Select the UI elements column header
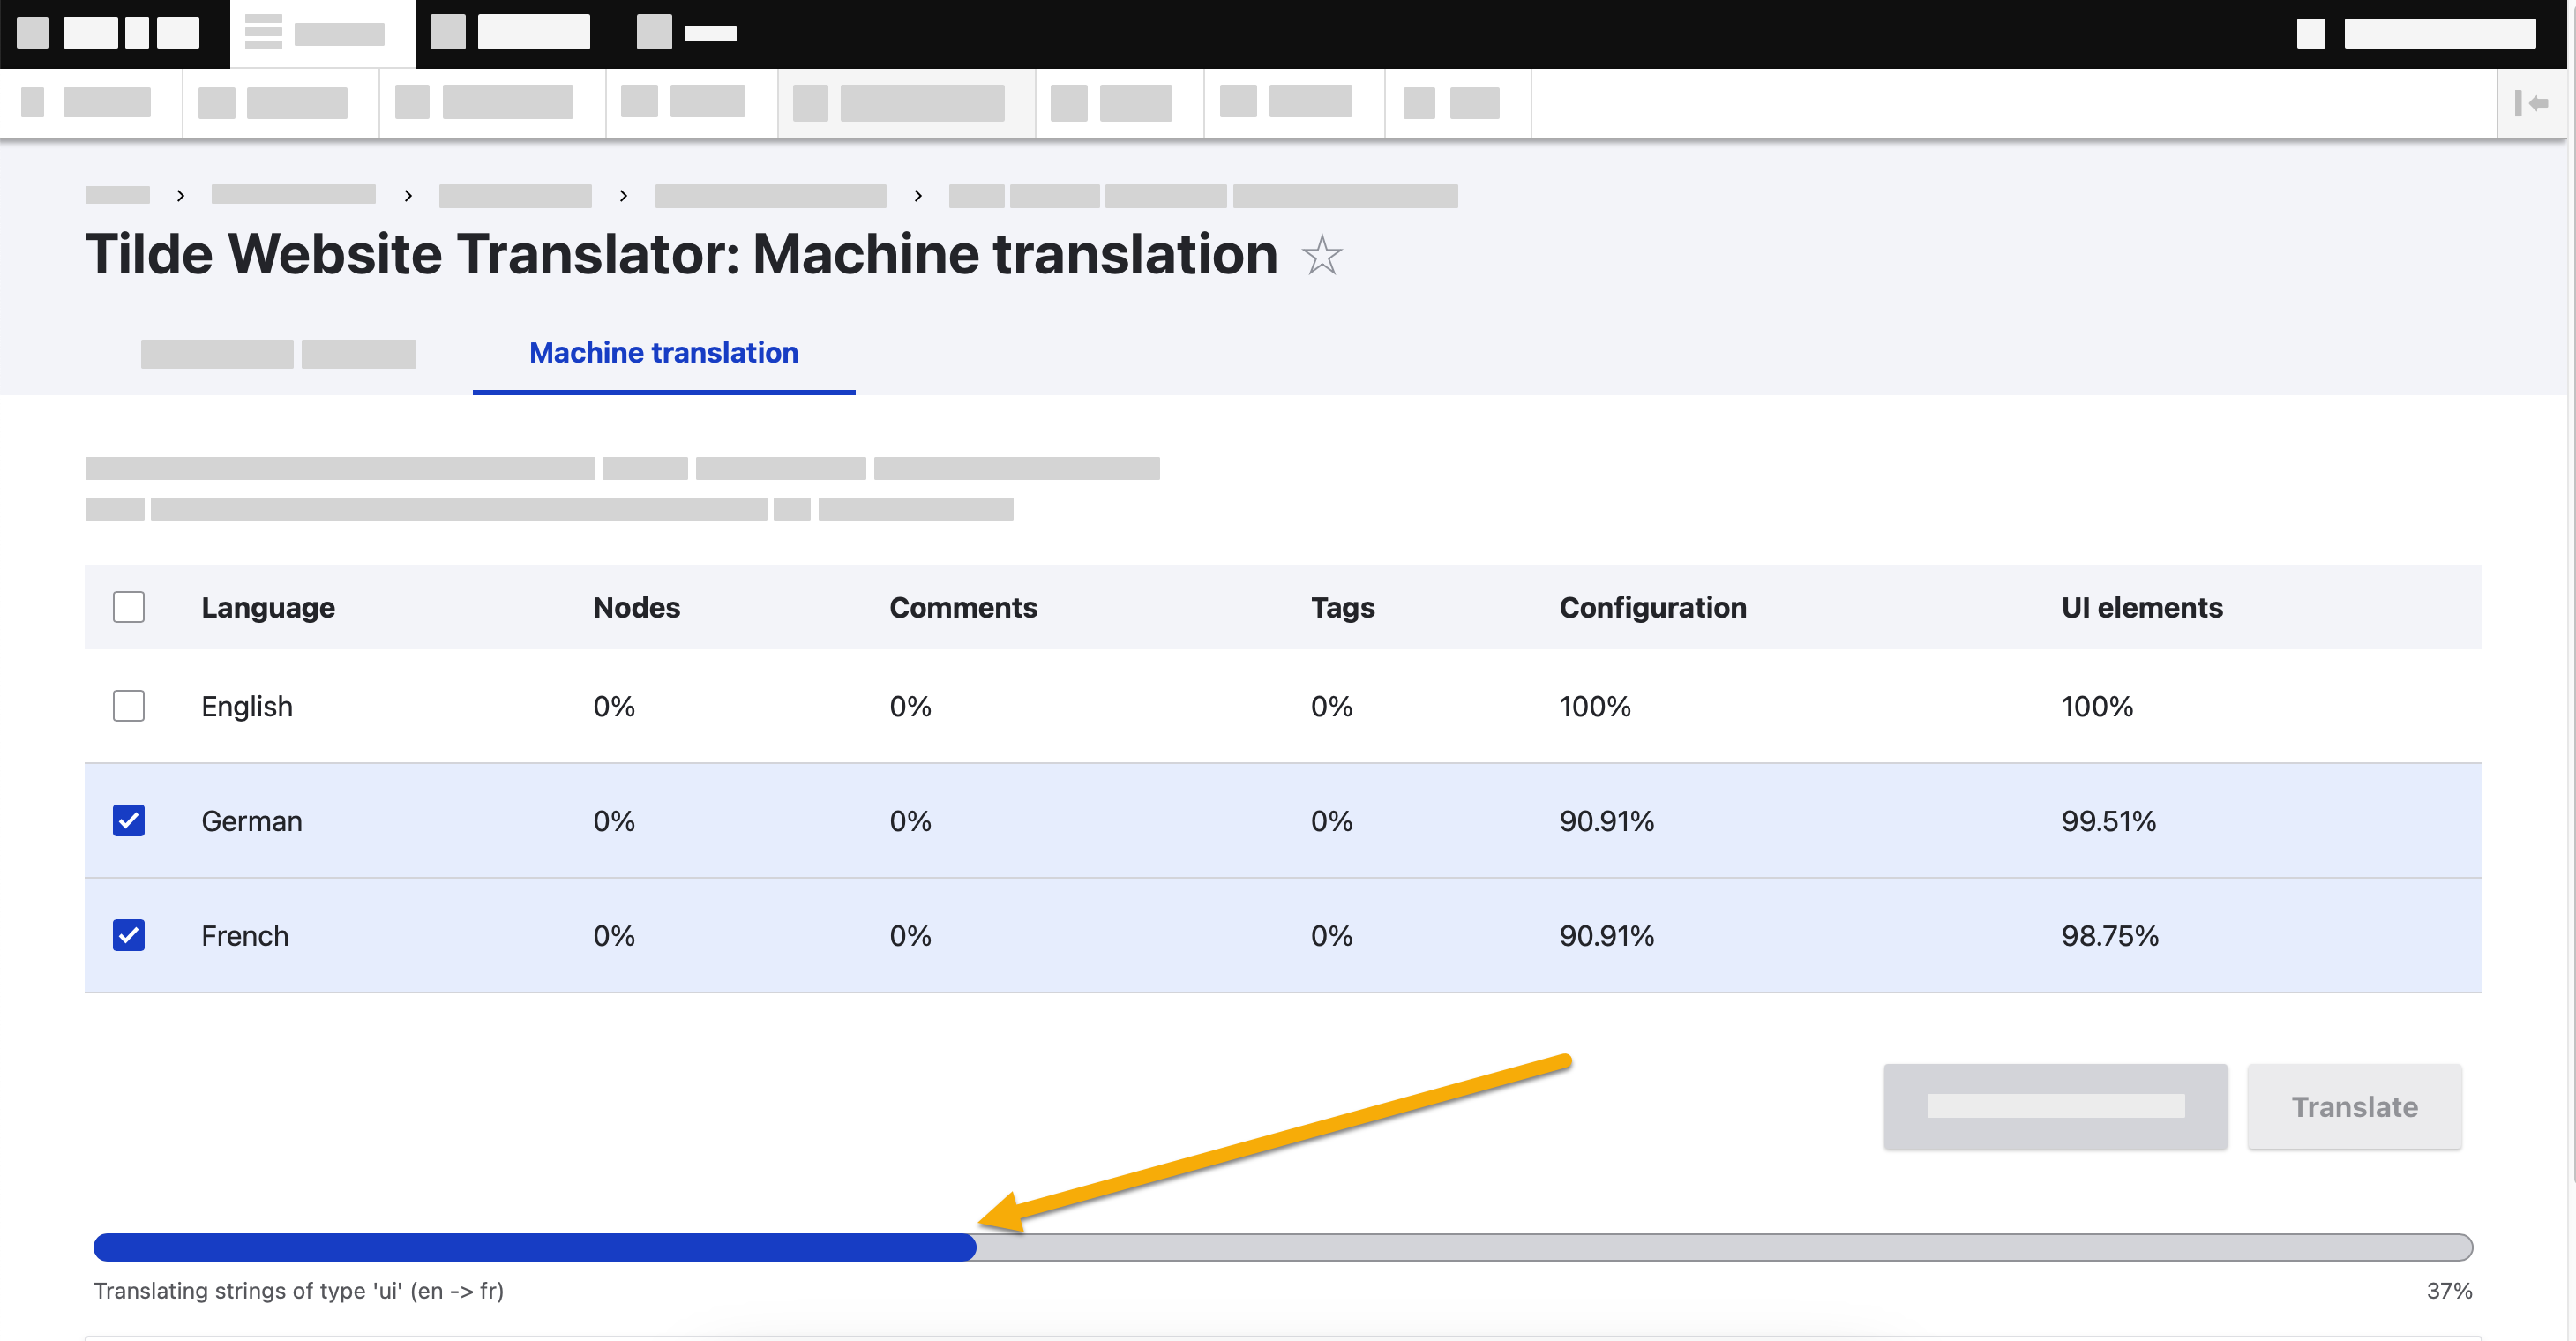 [x=2141, y=607]
